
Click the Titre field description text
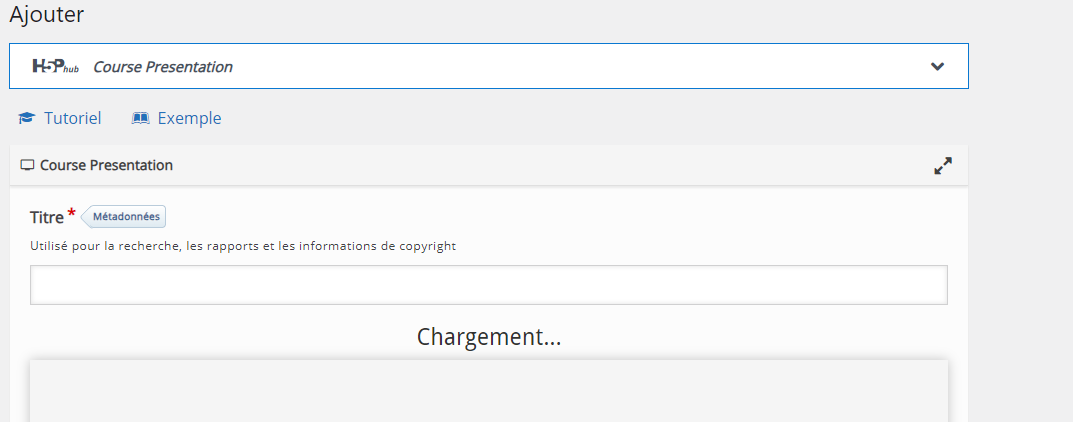[x=243, y=246]
